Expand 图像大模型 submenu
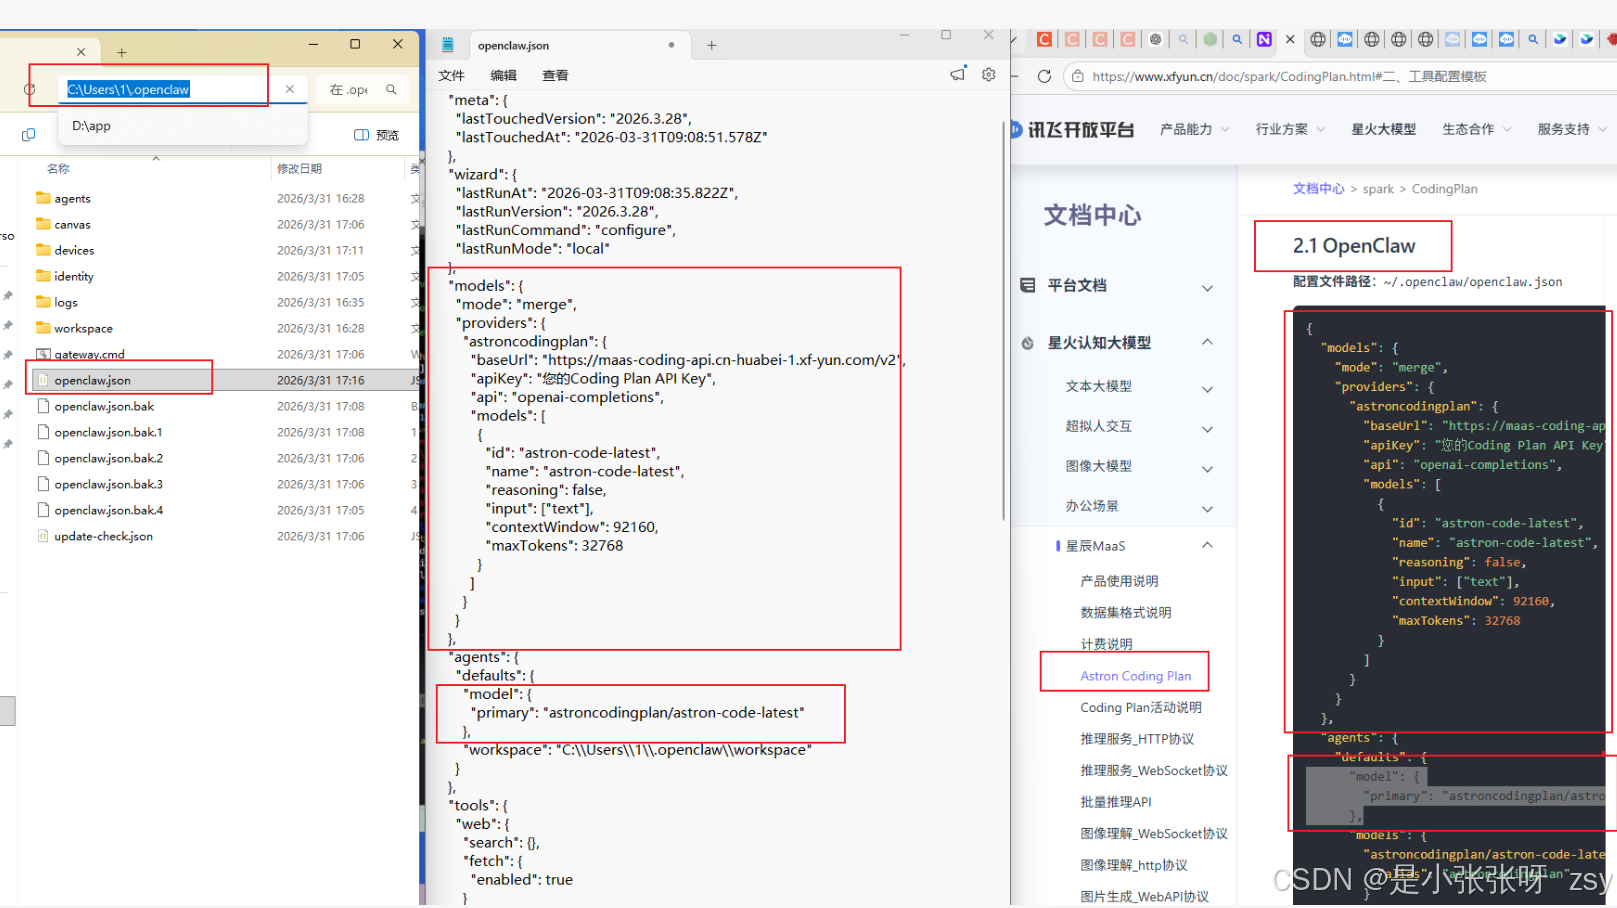Viewport: 1617px width, 908px height. 1207,469
